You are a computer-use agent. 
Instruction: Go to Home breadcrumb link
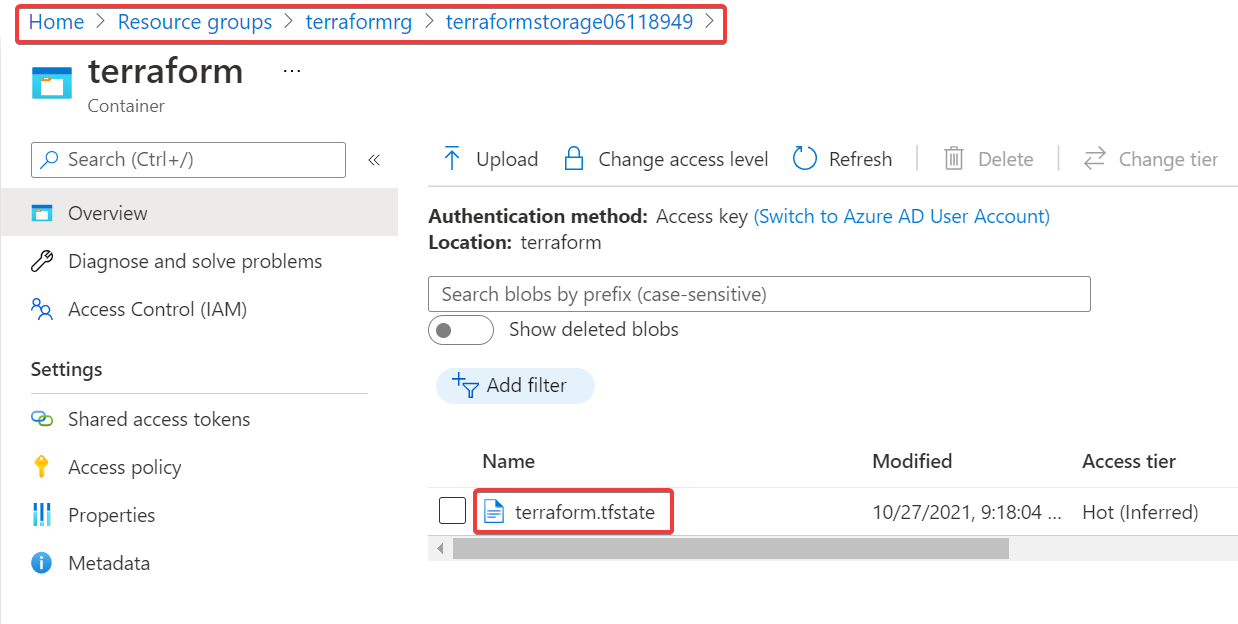(x=56, y=22)
